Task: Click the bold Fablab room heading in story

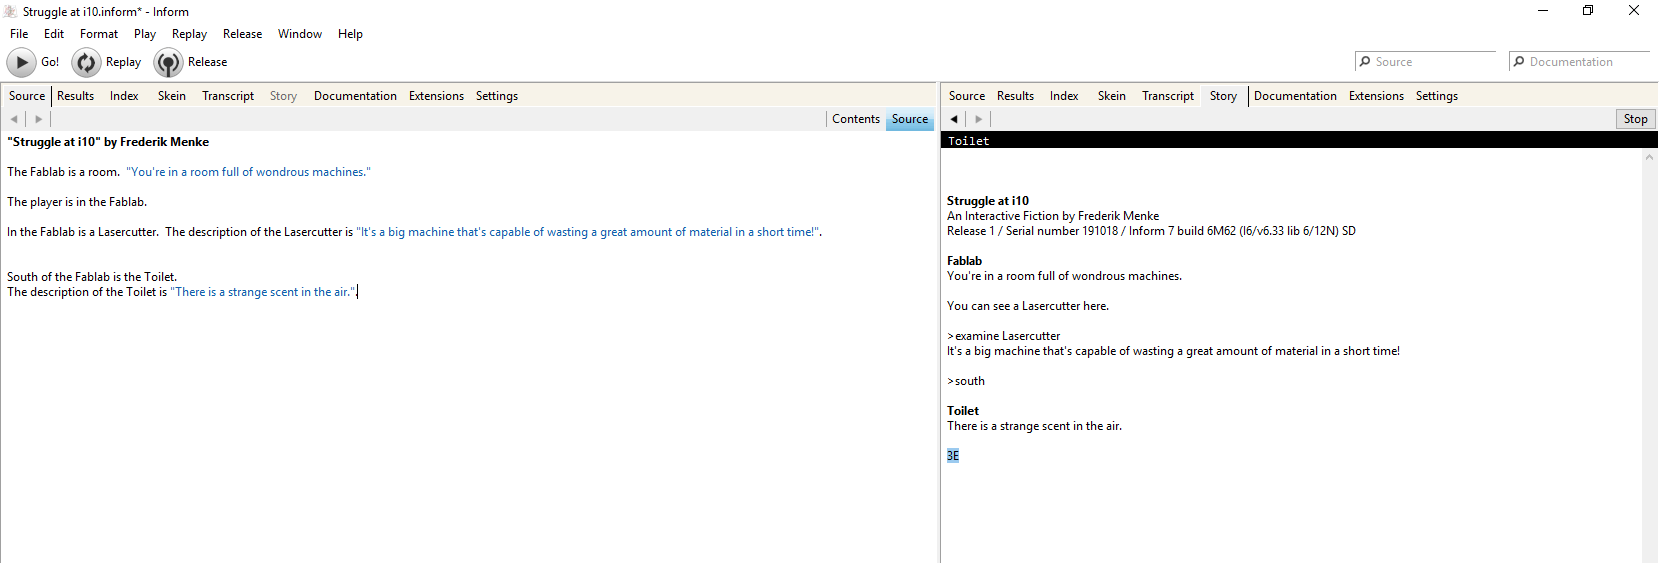Action: click(x=964, y=261)
